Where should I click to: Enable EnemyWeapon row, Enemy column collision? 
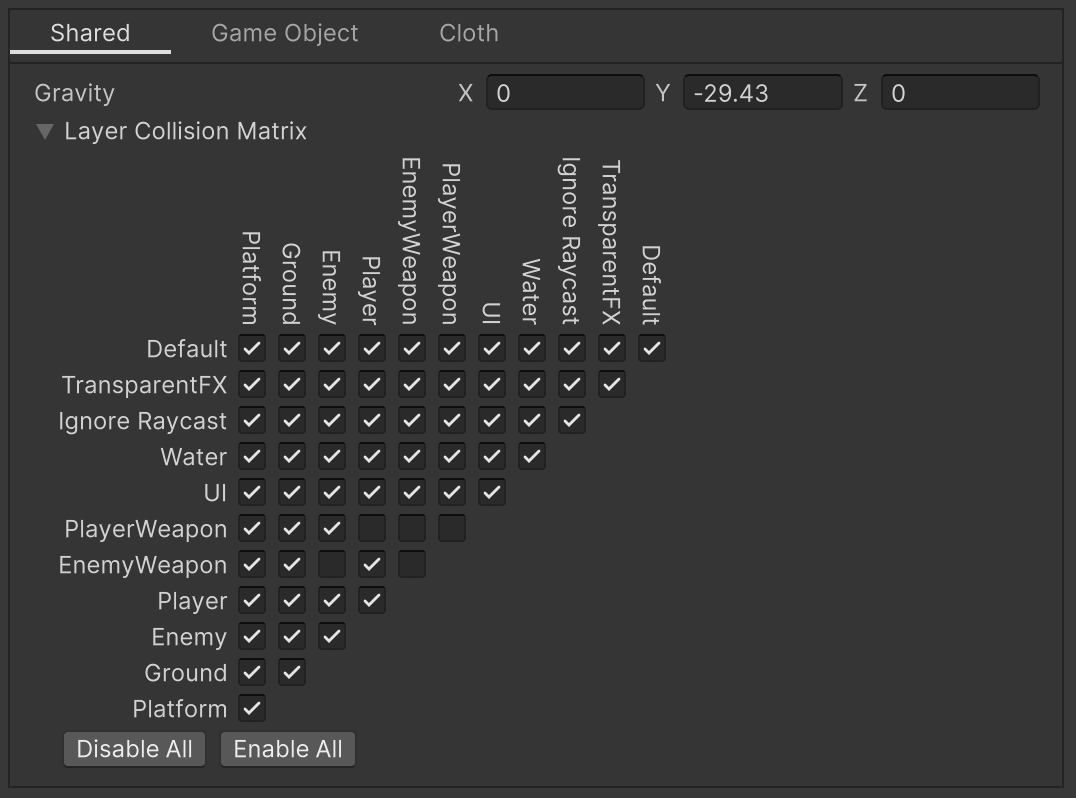pyautogui.click(x=332, y=565)
